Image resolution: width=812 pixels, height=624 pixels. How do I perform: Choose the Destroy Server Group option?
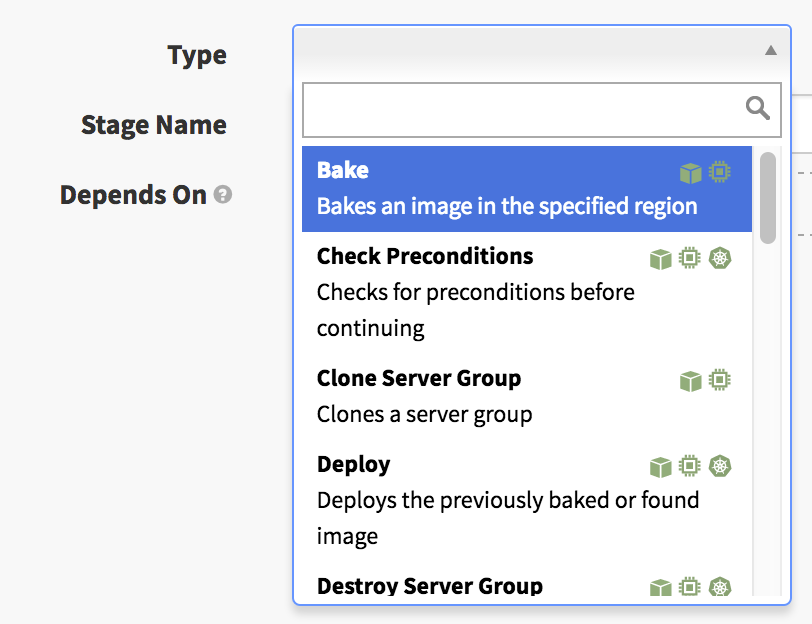click(430, 587)
